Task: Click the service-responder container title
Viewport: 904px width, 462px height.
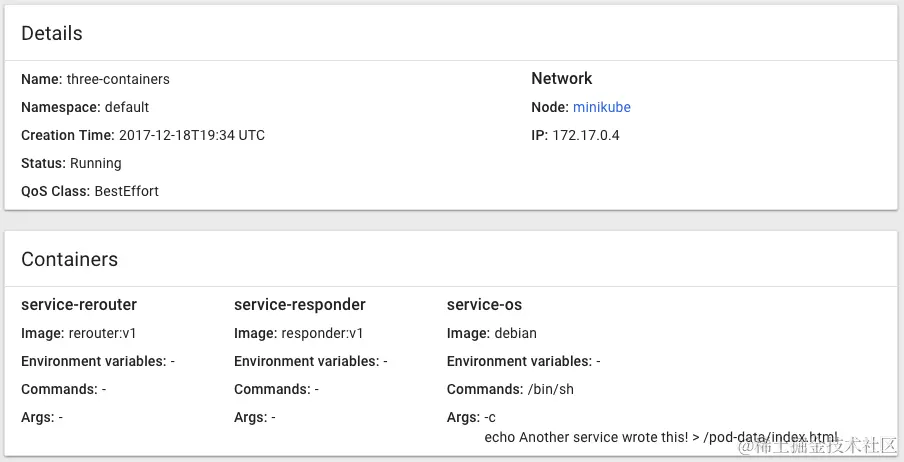Action: [x=300, y=304]
